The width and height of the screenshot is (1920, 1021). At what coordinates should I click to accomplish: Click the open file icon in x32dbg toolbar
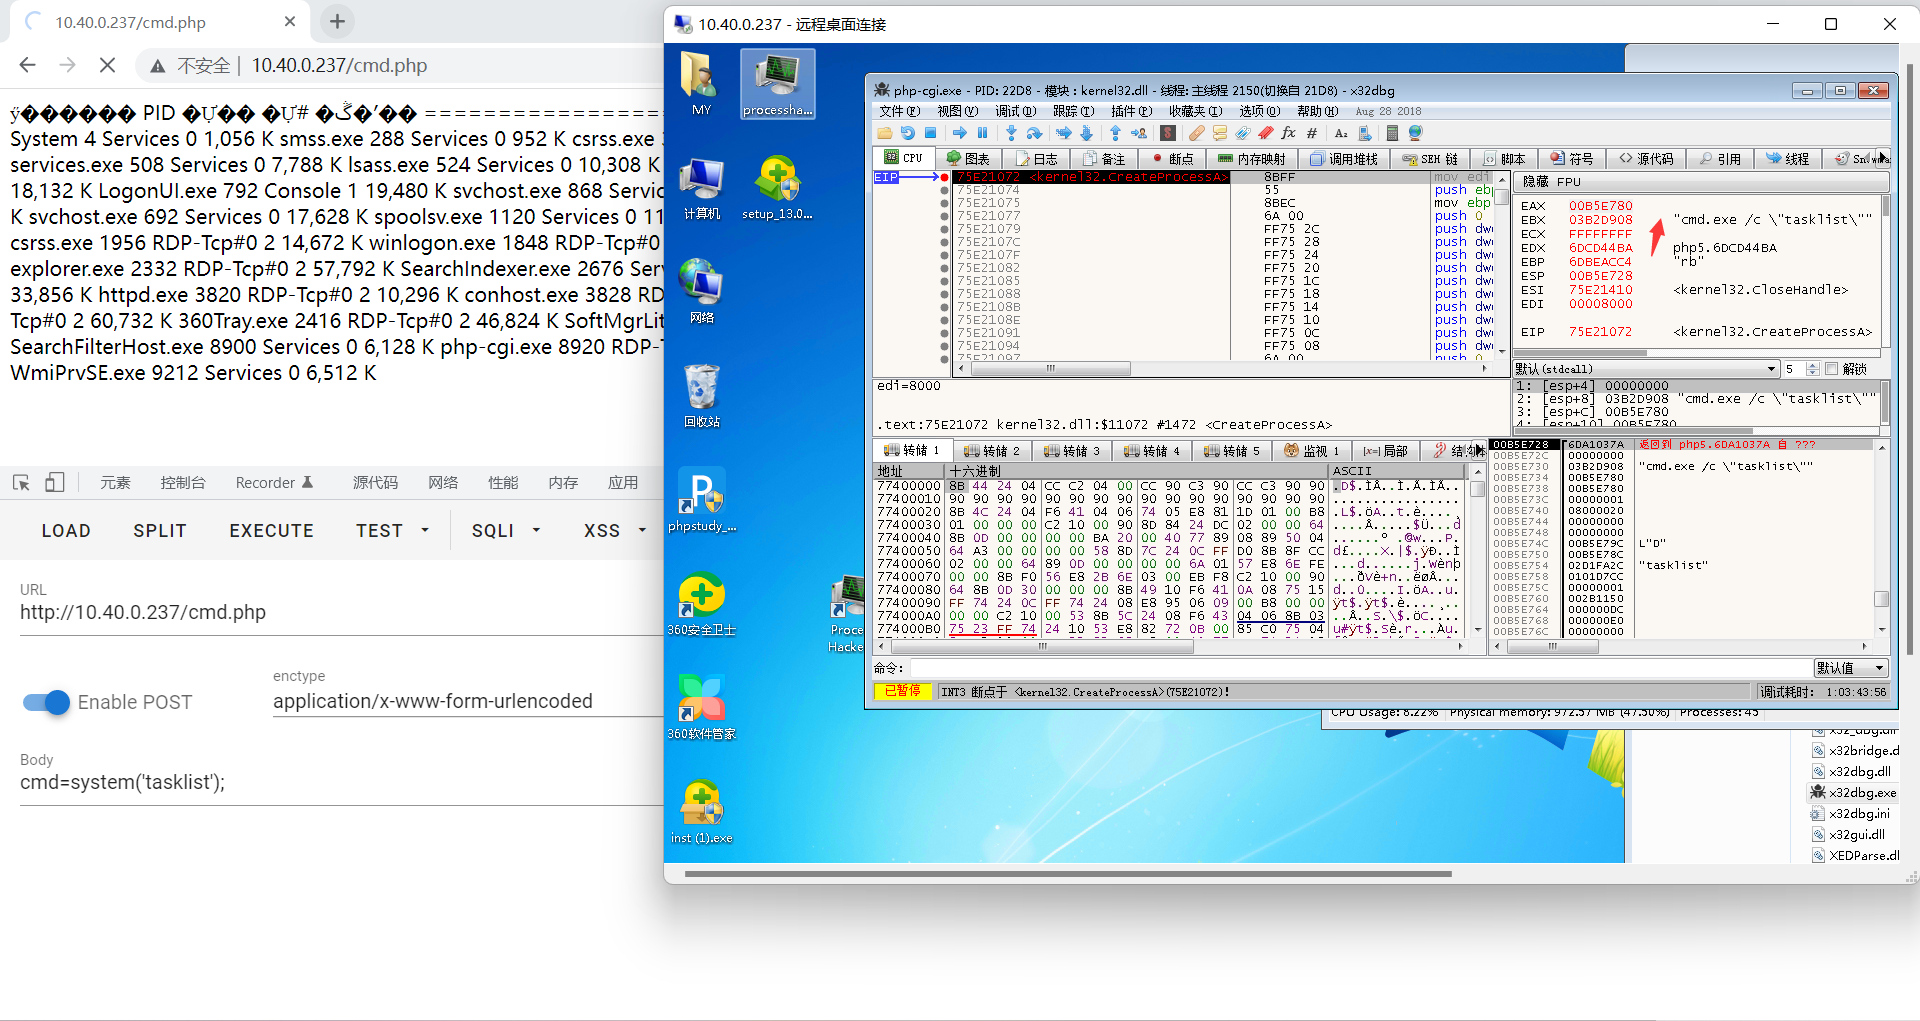[x=885, y=133]
